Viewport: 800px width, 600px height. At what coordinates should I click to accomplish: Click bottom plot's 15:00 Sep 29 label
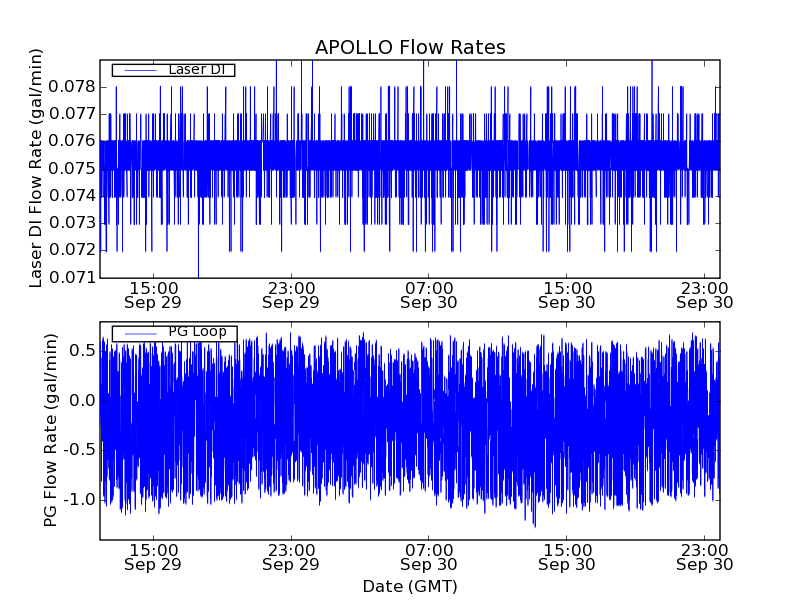(153, 558)
